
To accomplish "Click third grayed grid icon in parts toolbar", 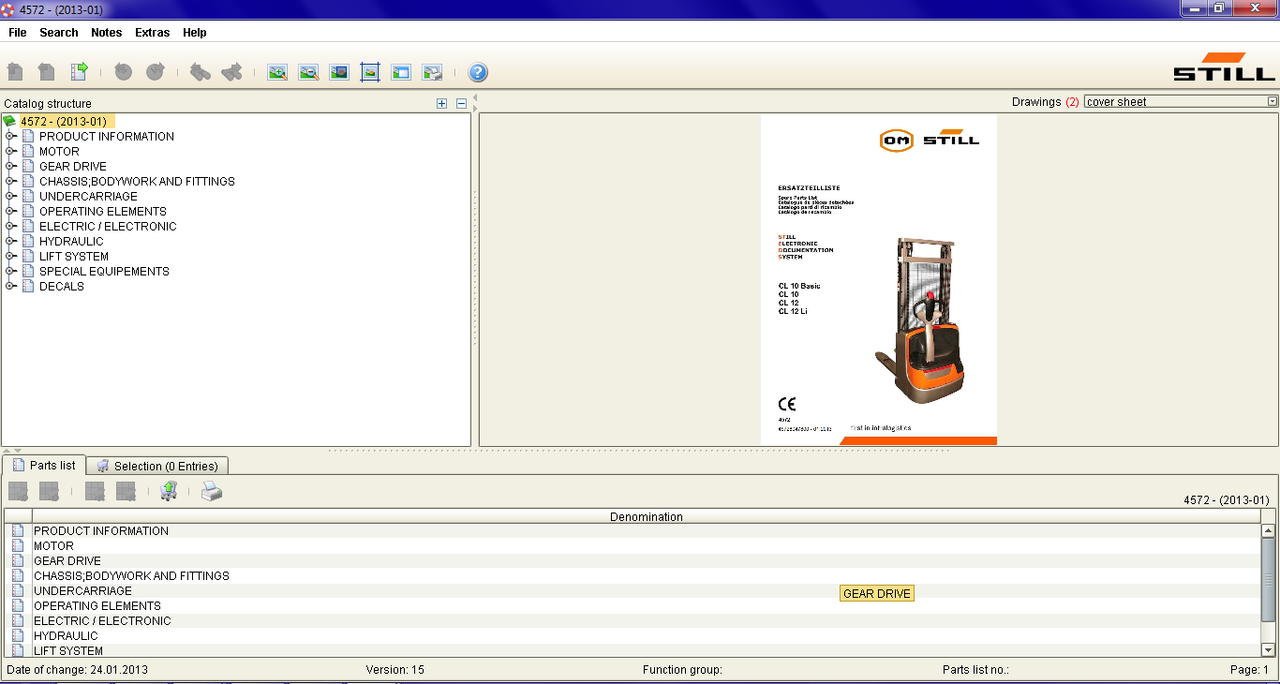I will click(x=95, y=491).
